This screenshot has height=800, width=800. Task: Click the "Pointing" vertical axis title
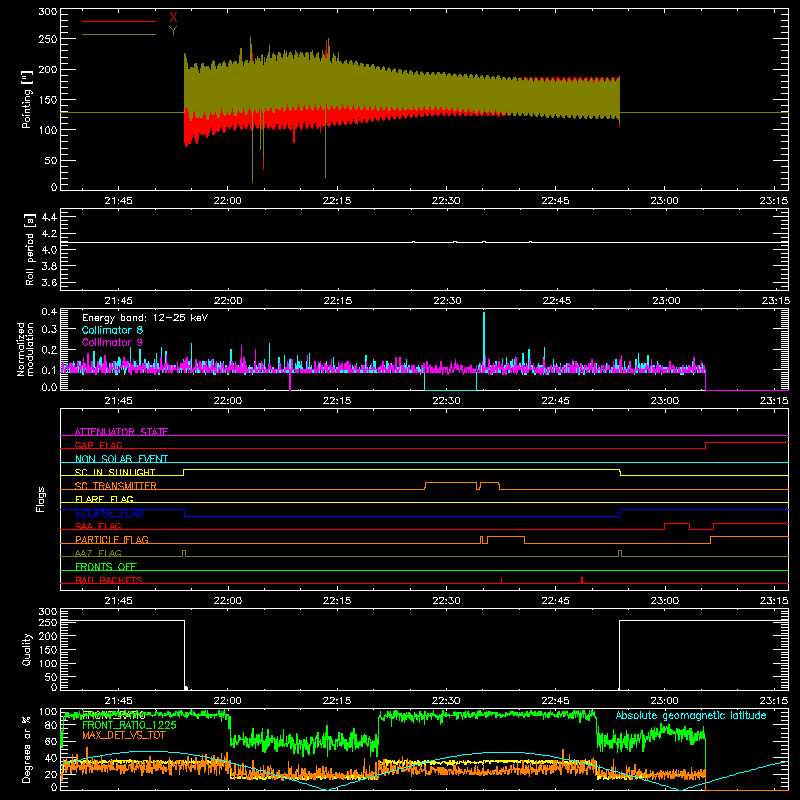[27, 99]
